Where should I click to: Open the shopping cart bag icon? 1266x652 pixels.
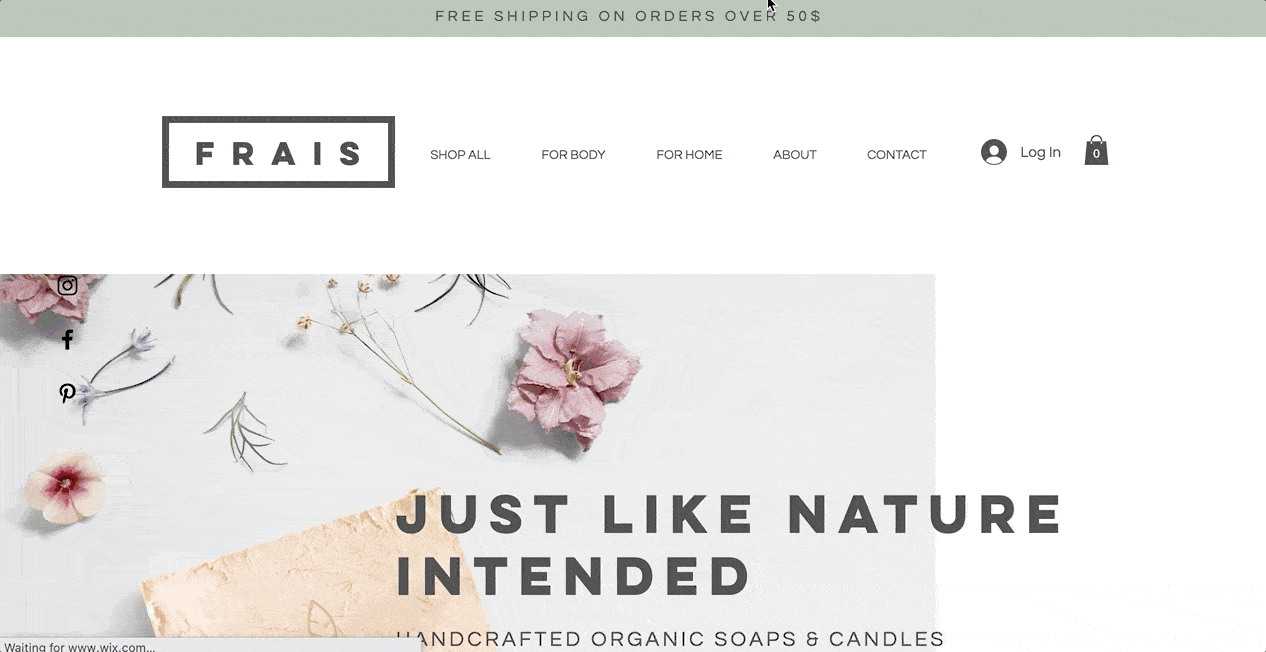point(1096,150)
